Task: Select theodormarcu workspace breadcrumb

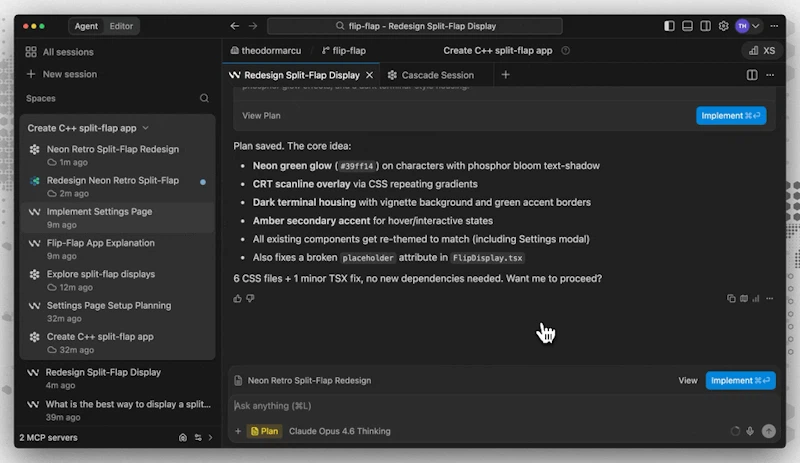Action: [265, 51]
